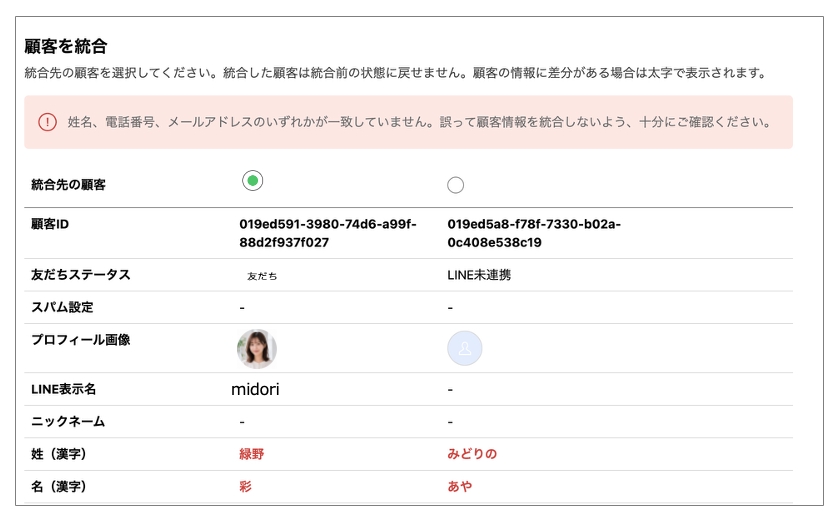Select the first customer as merge destination
This screenshot has width=839, height=518.
[253, 181]
